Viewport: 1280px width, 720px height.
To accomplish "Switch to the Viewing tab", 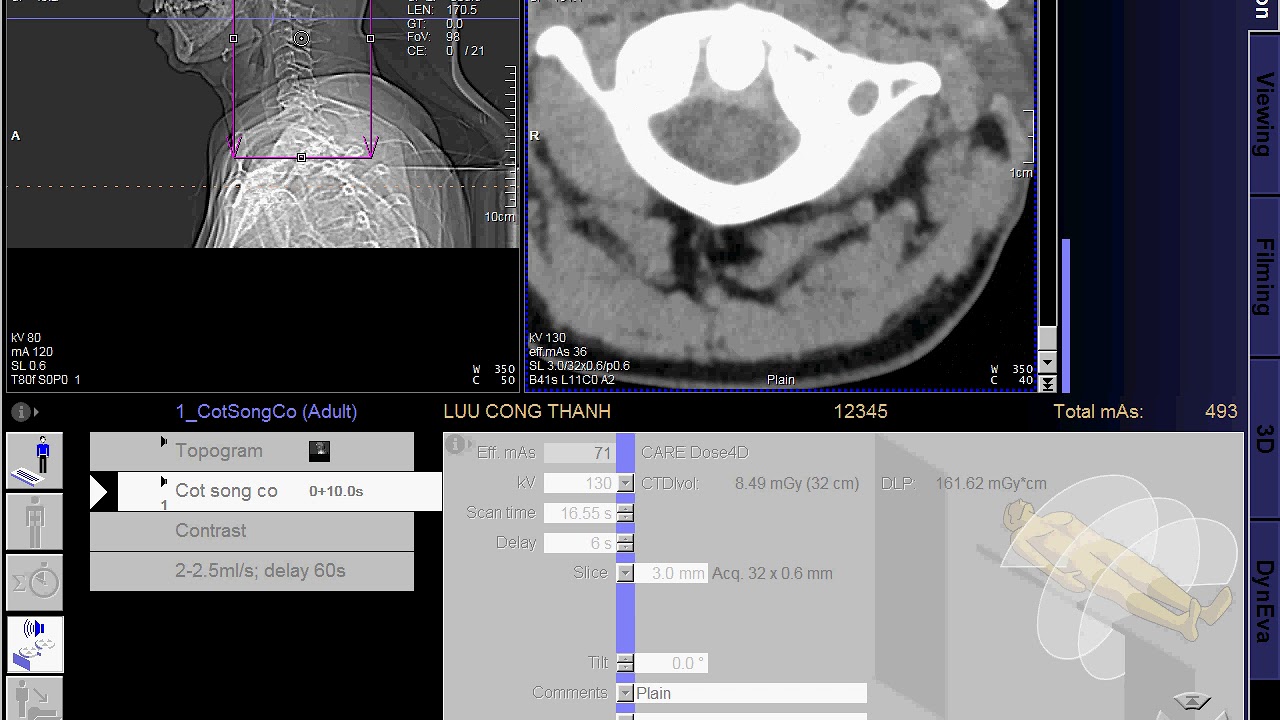I will click(x=1264, y=113).
